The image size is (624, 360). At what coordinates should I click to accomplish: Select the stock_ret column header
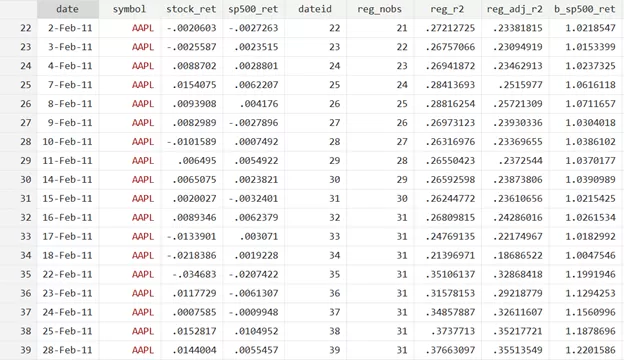tap(191, 9)
